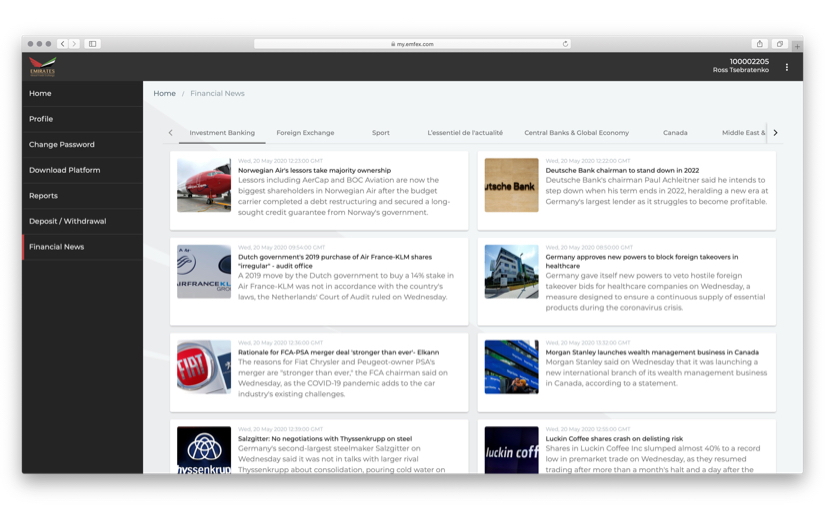The width and height of the screenshot is (825, 525).
Task: Click Norwegian Air article summary text
Action: pos(344,196)
